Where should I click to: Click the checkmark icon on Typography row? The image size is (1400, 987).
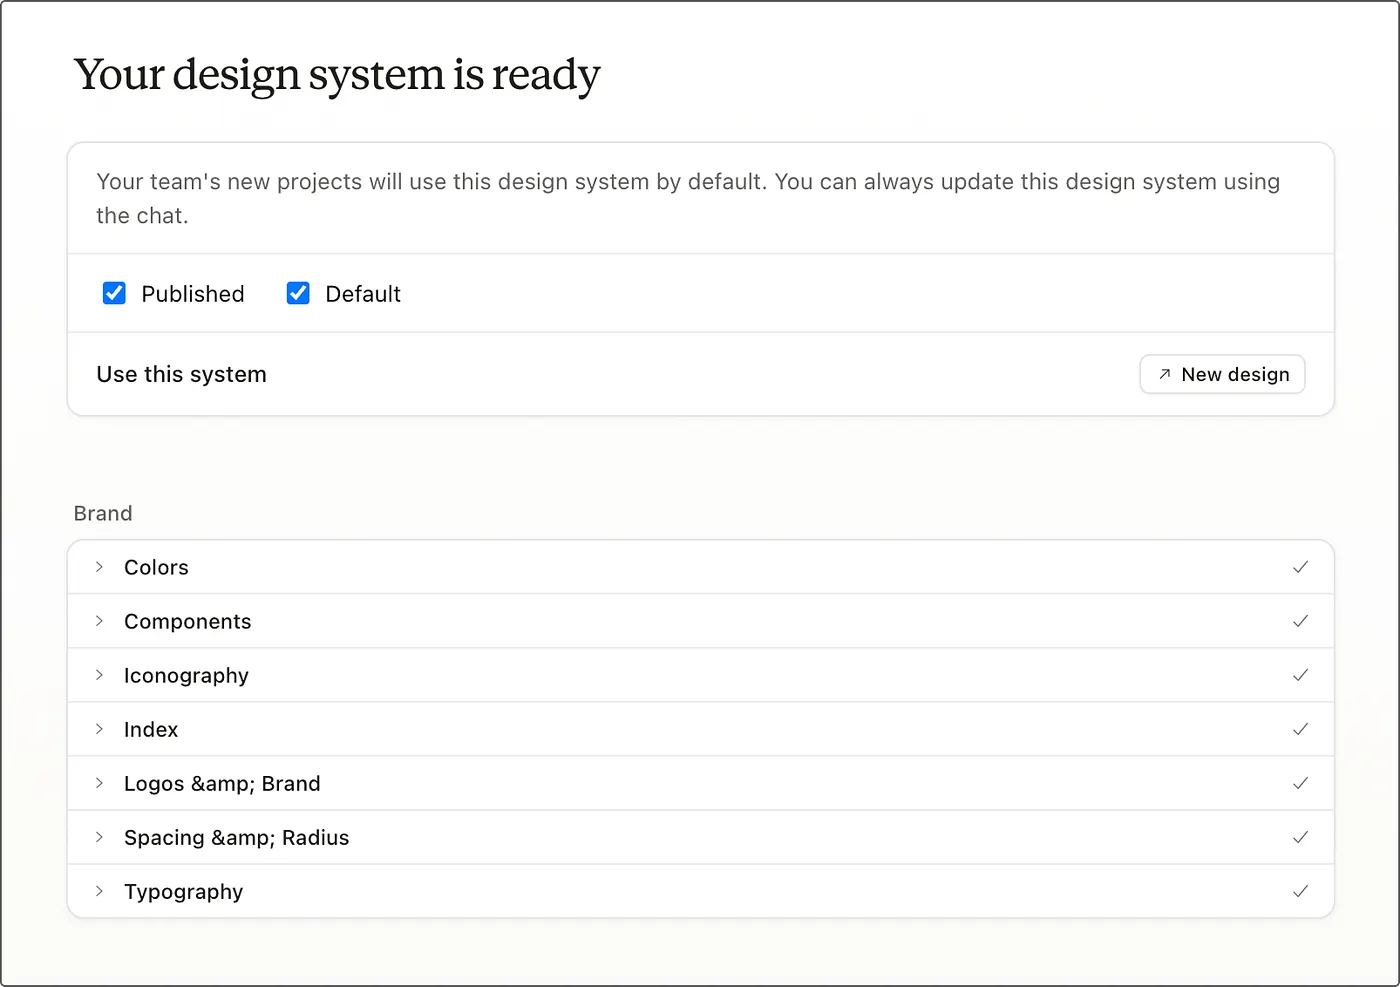point(1300,891)
